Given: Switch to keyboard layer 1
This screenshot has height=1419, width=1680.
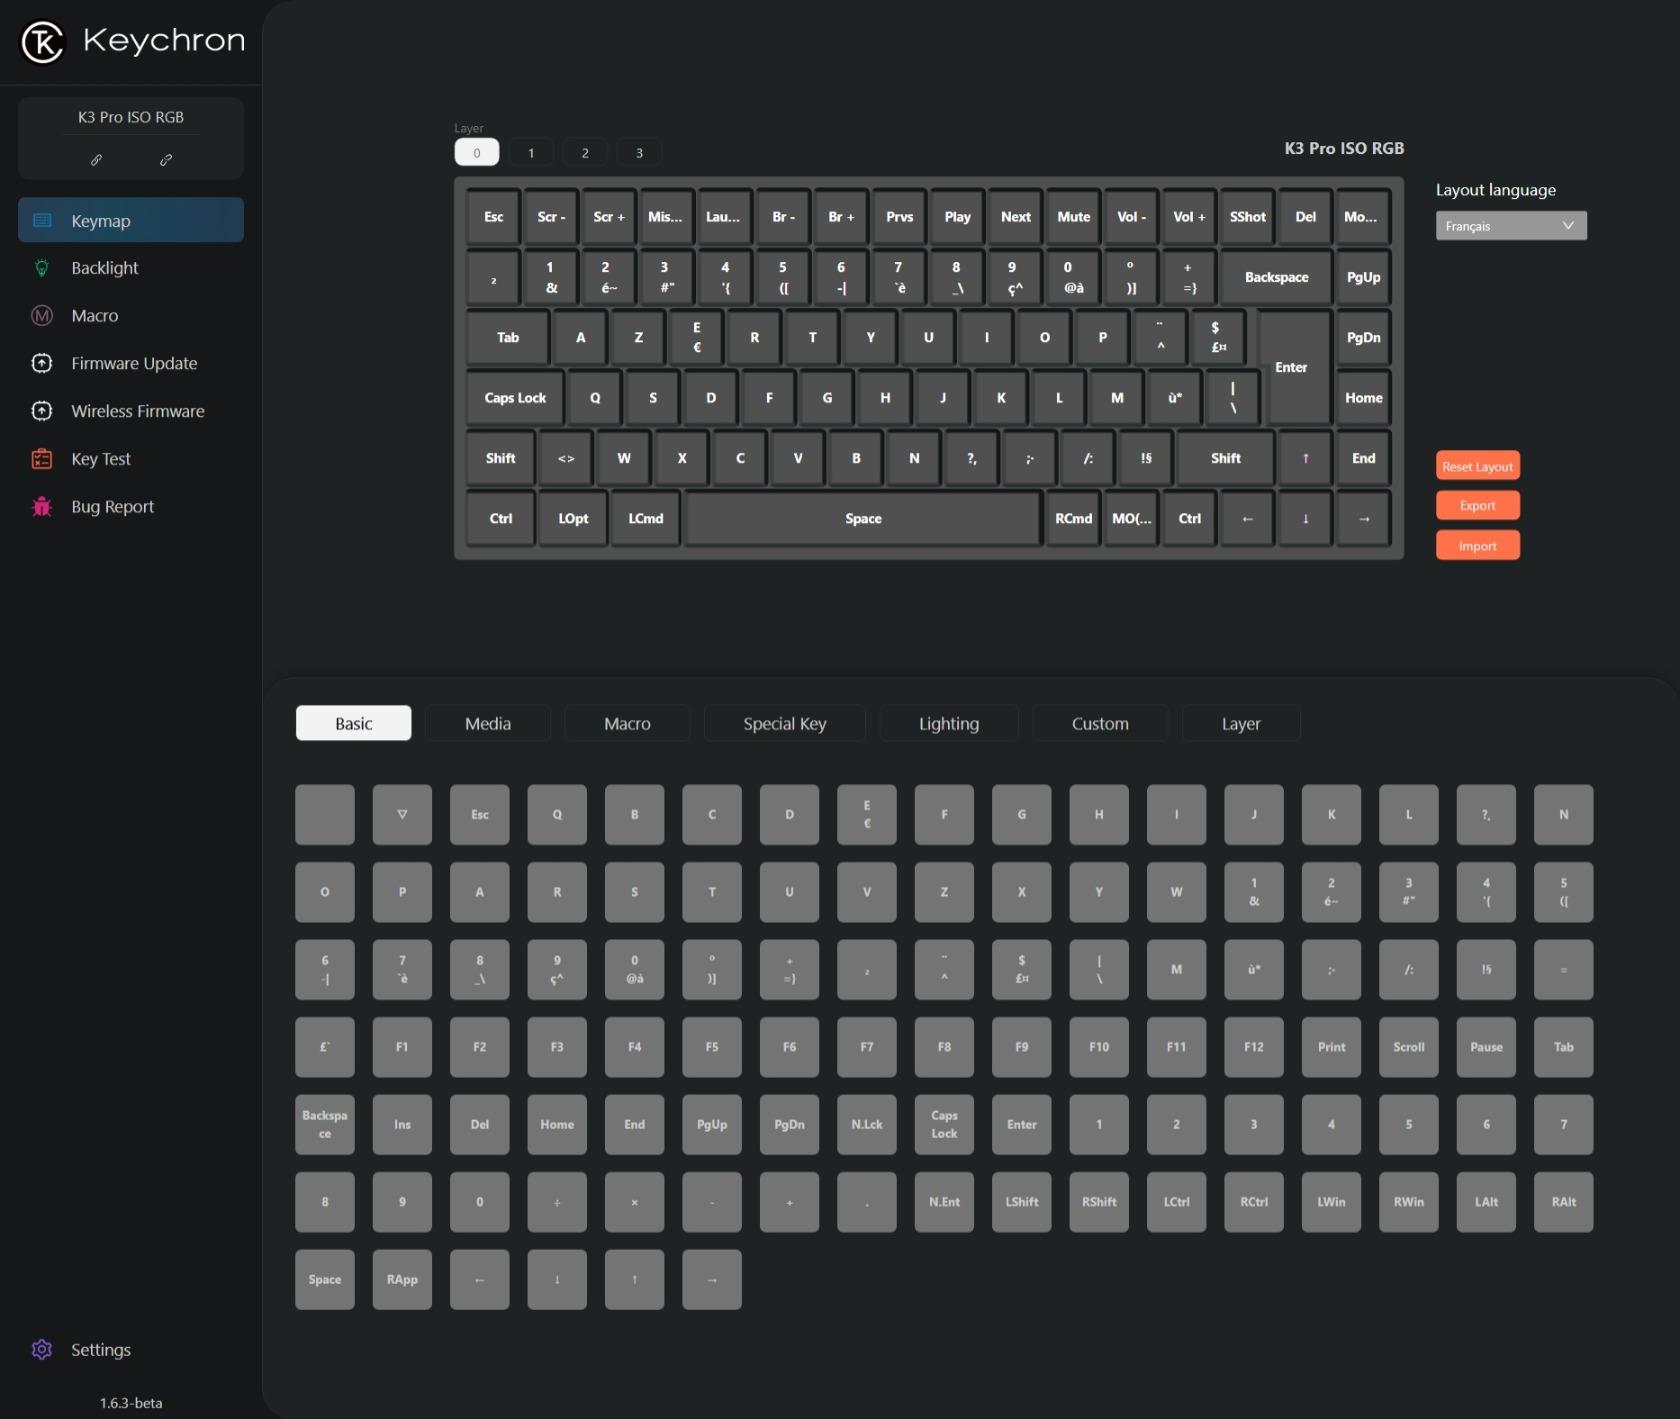Looking at the screenshot, I should click(531, 153).
